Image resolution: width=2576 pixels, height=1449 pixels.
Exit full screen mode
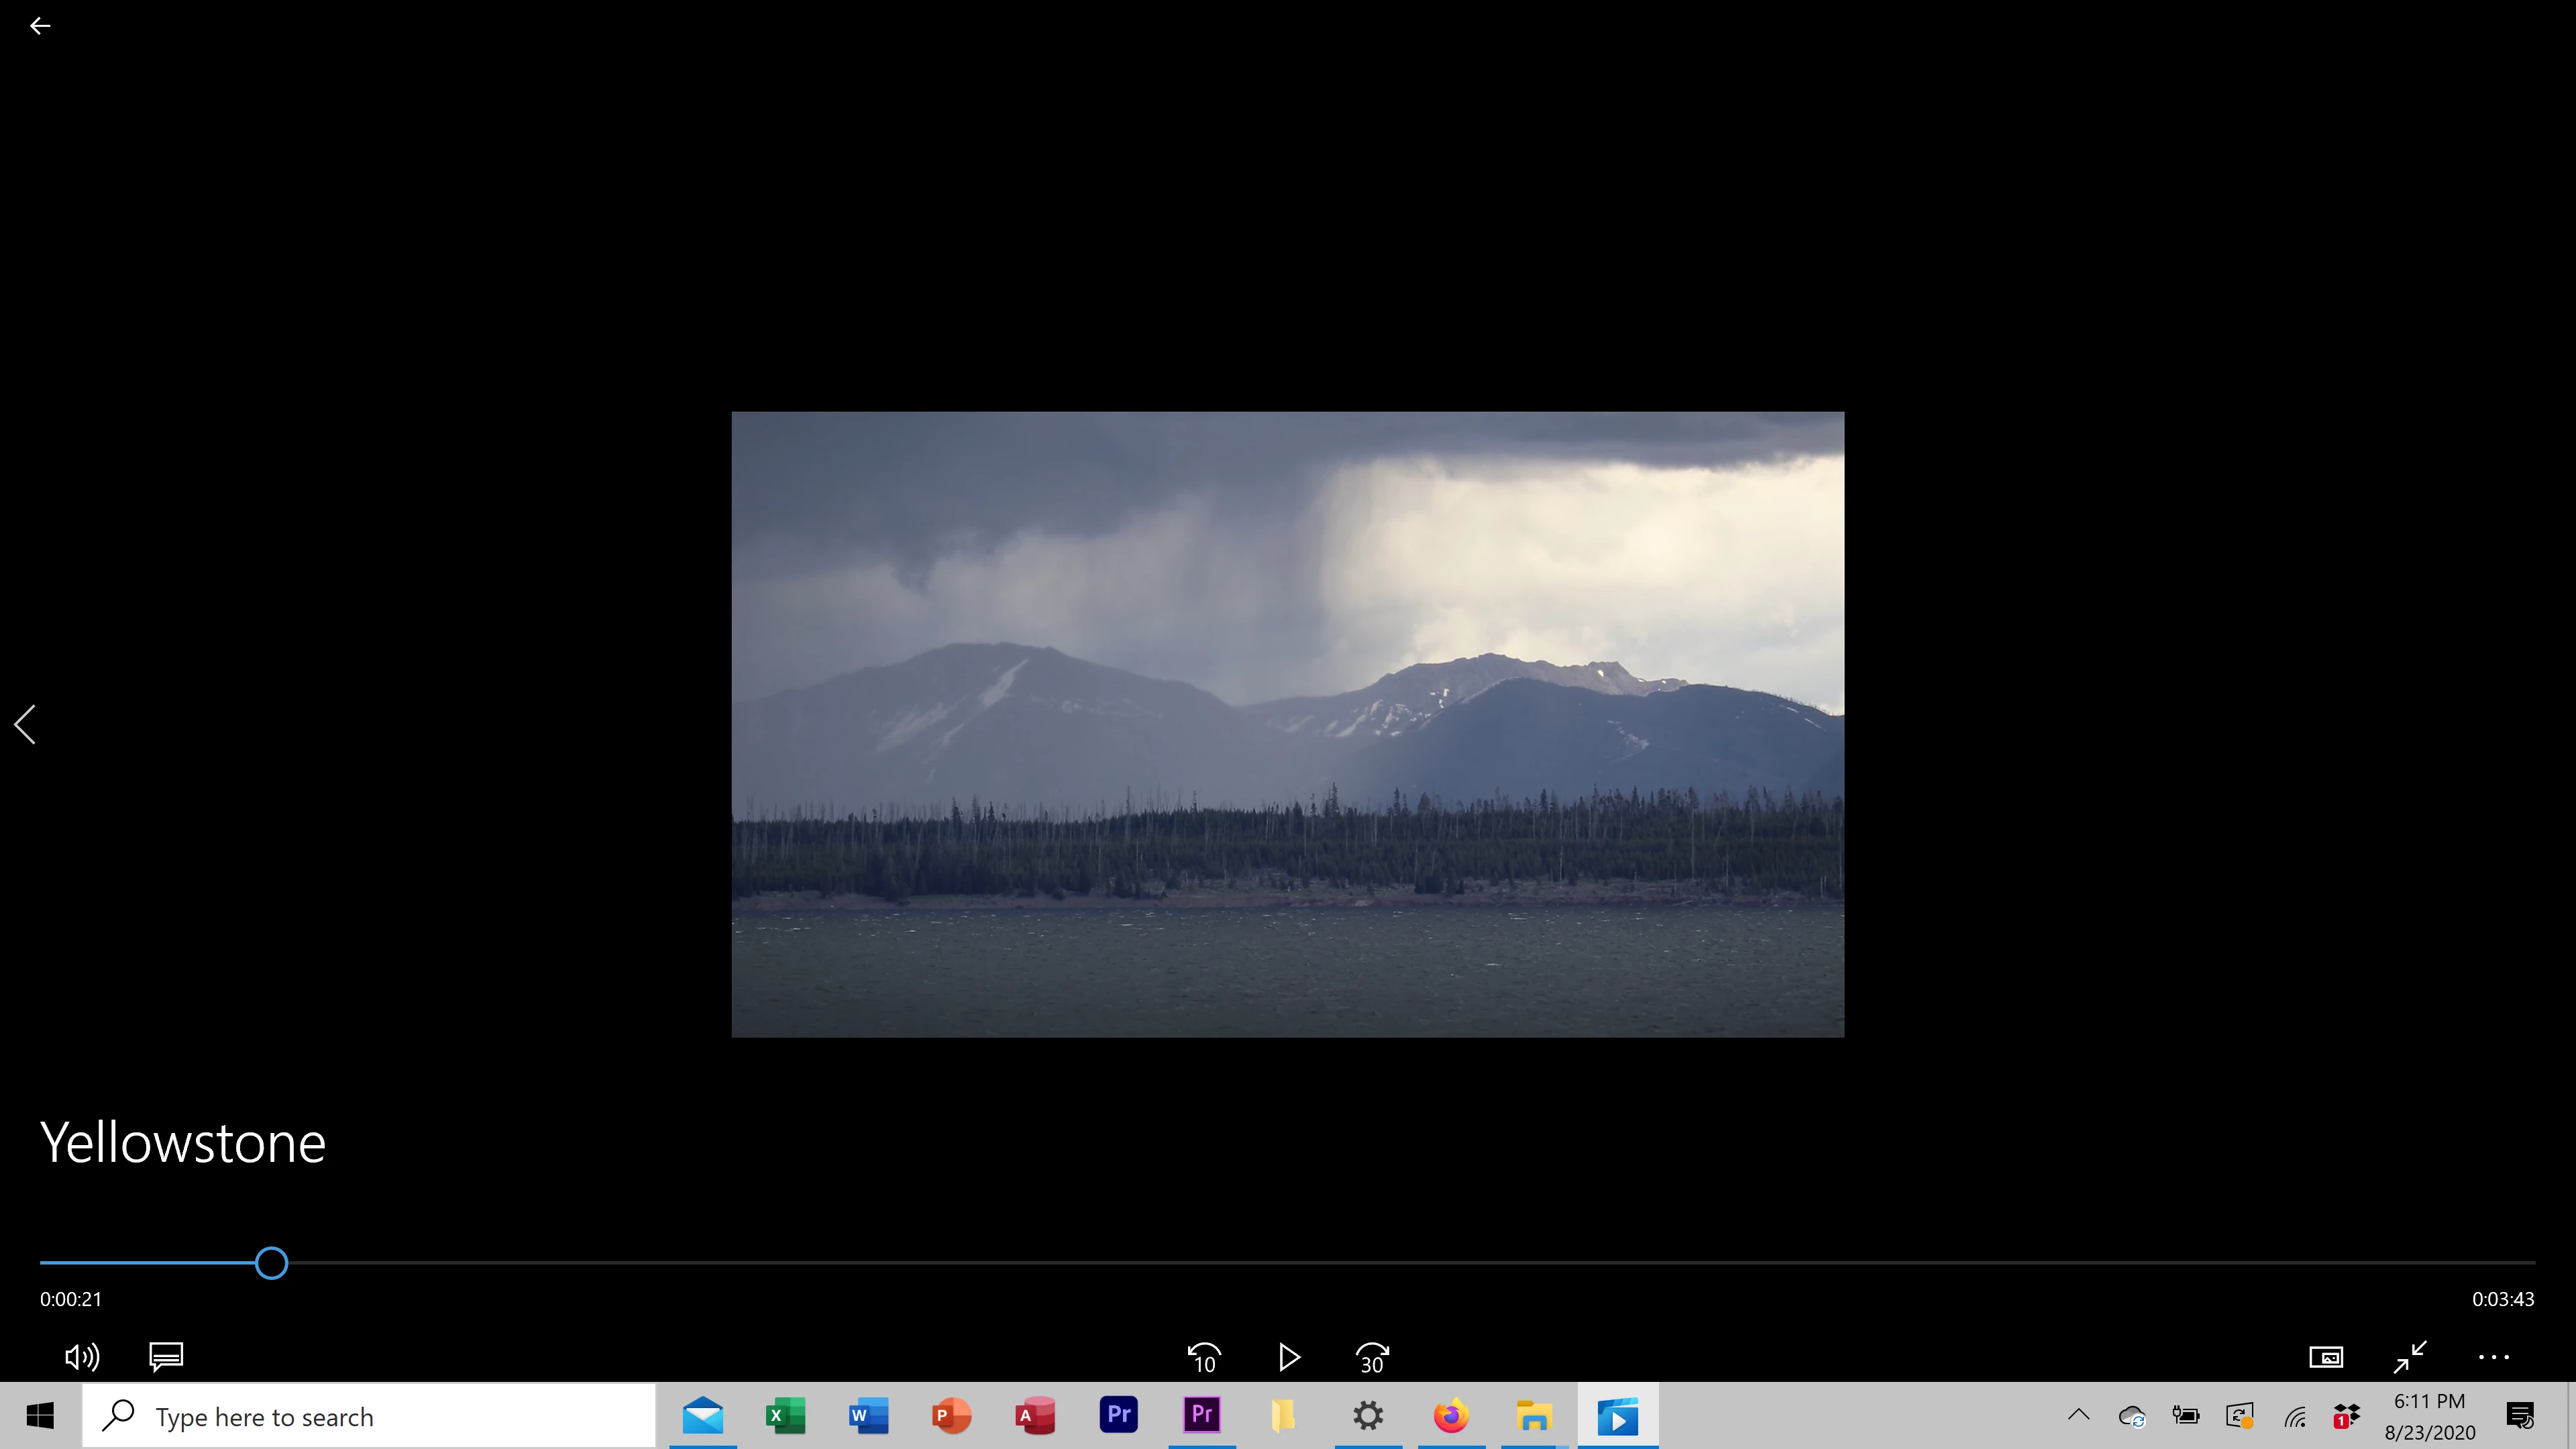pyautogui.click(x=2410, y=1357)
